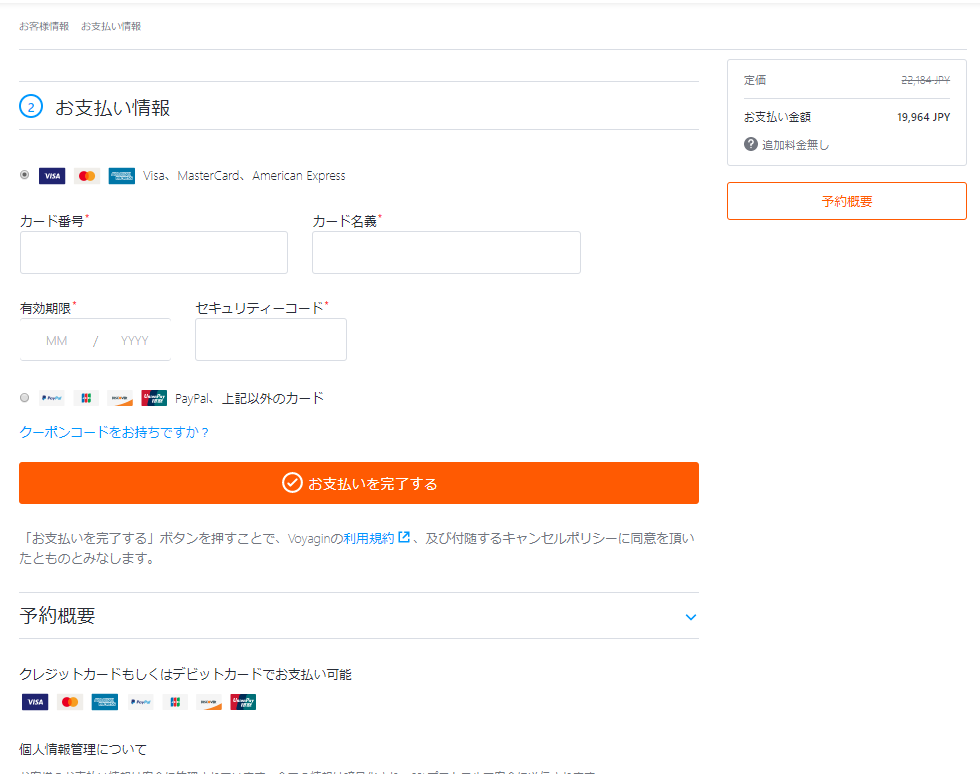Click the UnionPay card icon
Image resolution: width=980 pixels, height=774 pixels.
pyautogui.click(x=154, y=397)
